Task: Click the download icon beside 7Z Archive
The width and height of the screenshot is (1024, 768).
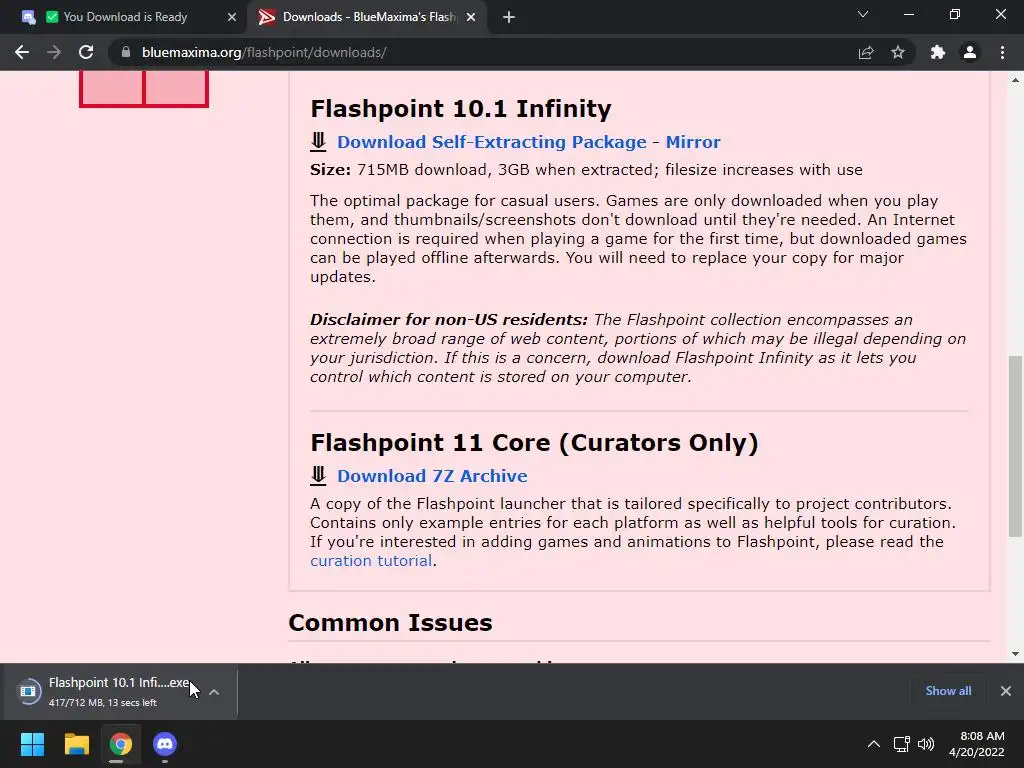Action: click(318, 475)
